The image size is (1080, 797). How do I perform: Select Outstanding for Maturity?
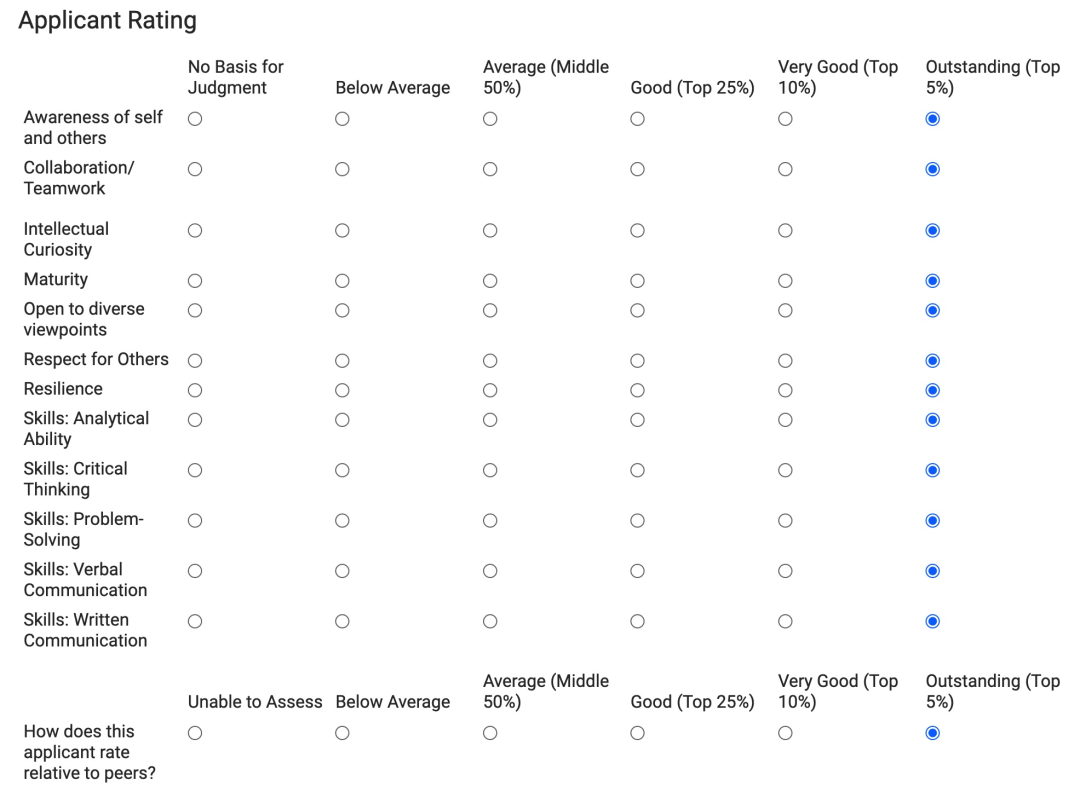tap(933, 281)
